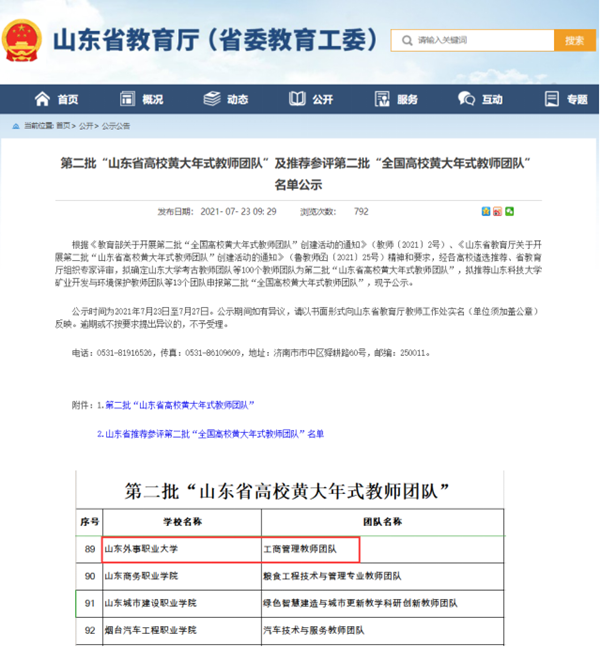Click the 概况 building icon
The image size is (600, 661).
click(127, 99)
